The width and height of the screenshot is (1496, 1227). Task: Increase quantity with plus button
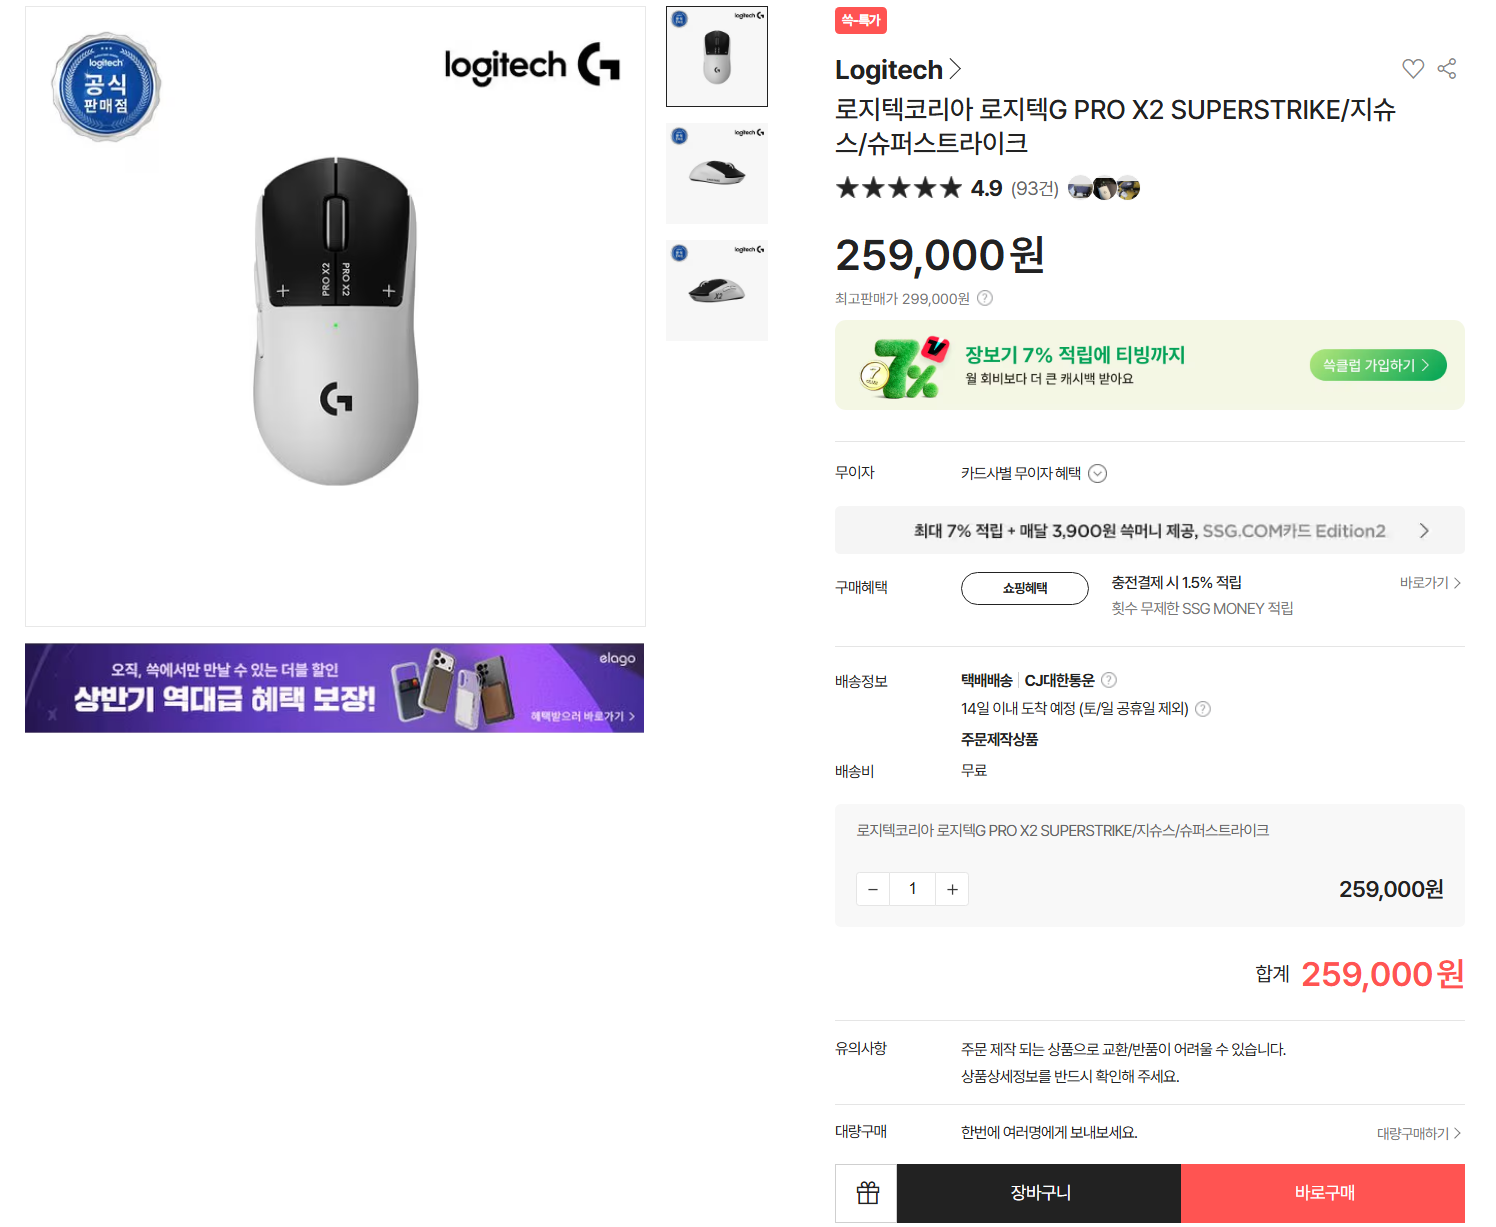(952, 889)
